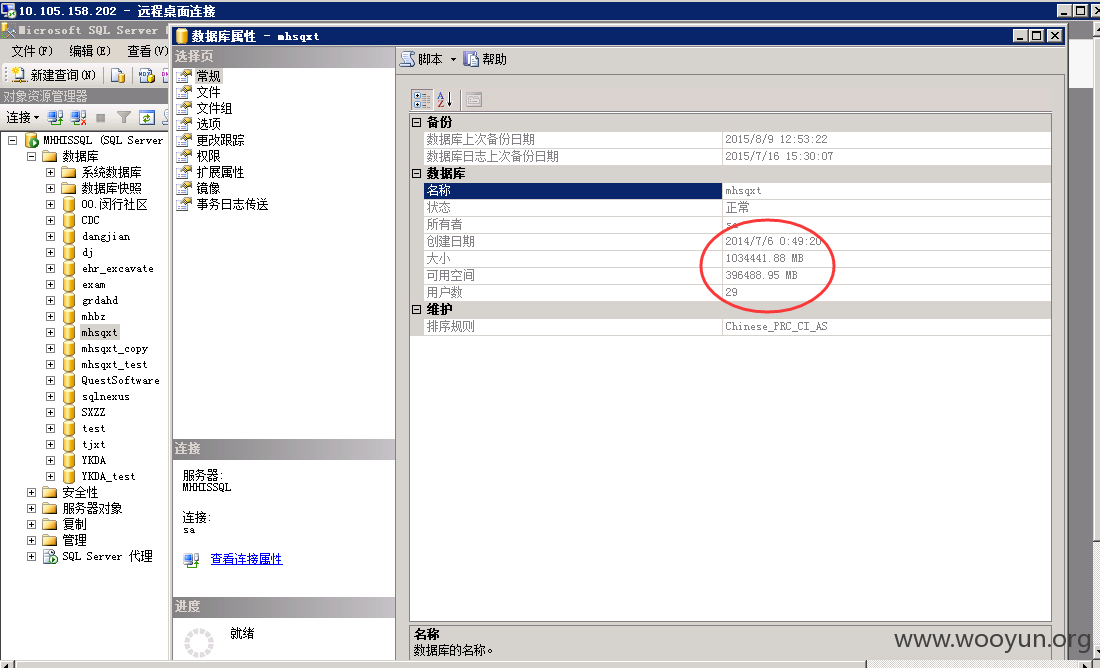
Task: Select the mhsqxt_copy database
Action: pos(114,349)
